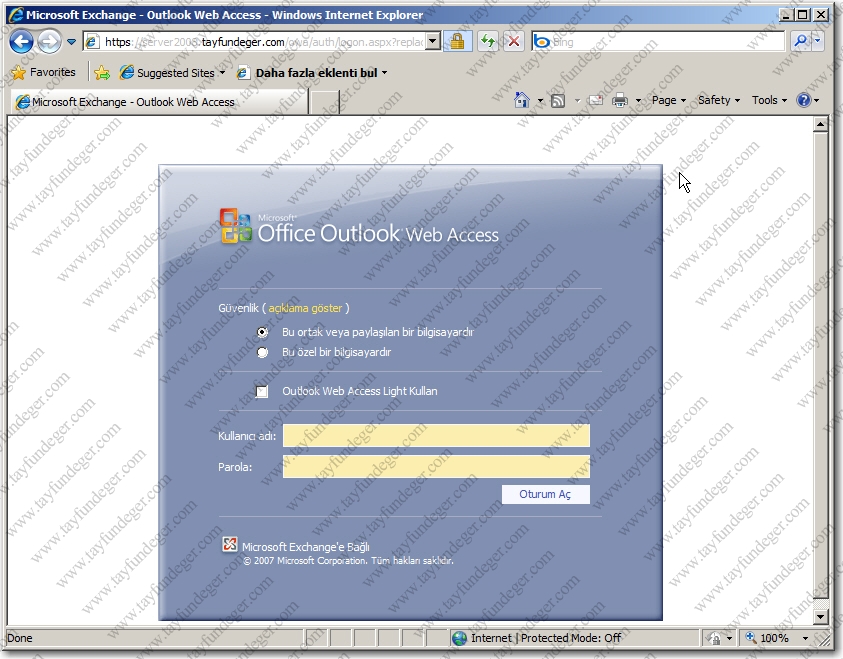
Task: Click the vertical scrollbar down arrow
Action: tap(820, 617)
